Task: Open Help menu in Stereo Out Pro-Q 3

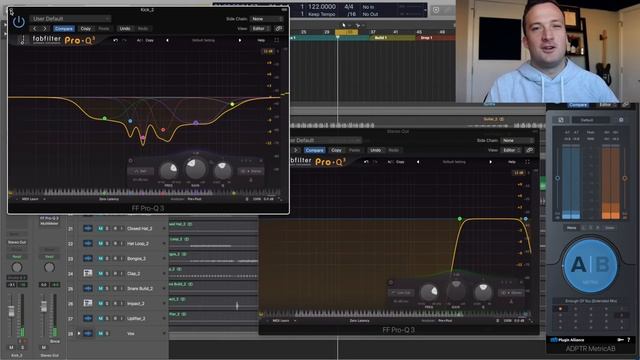Action: click(512, 162)
